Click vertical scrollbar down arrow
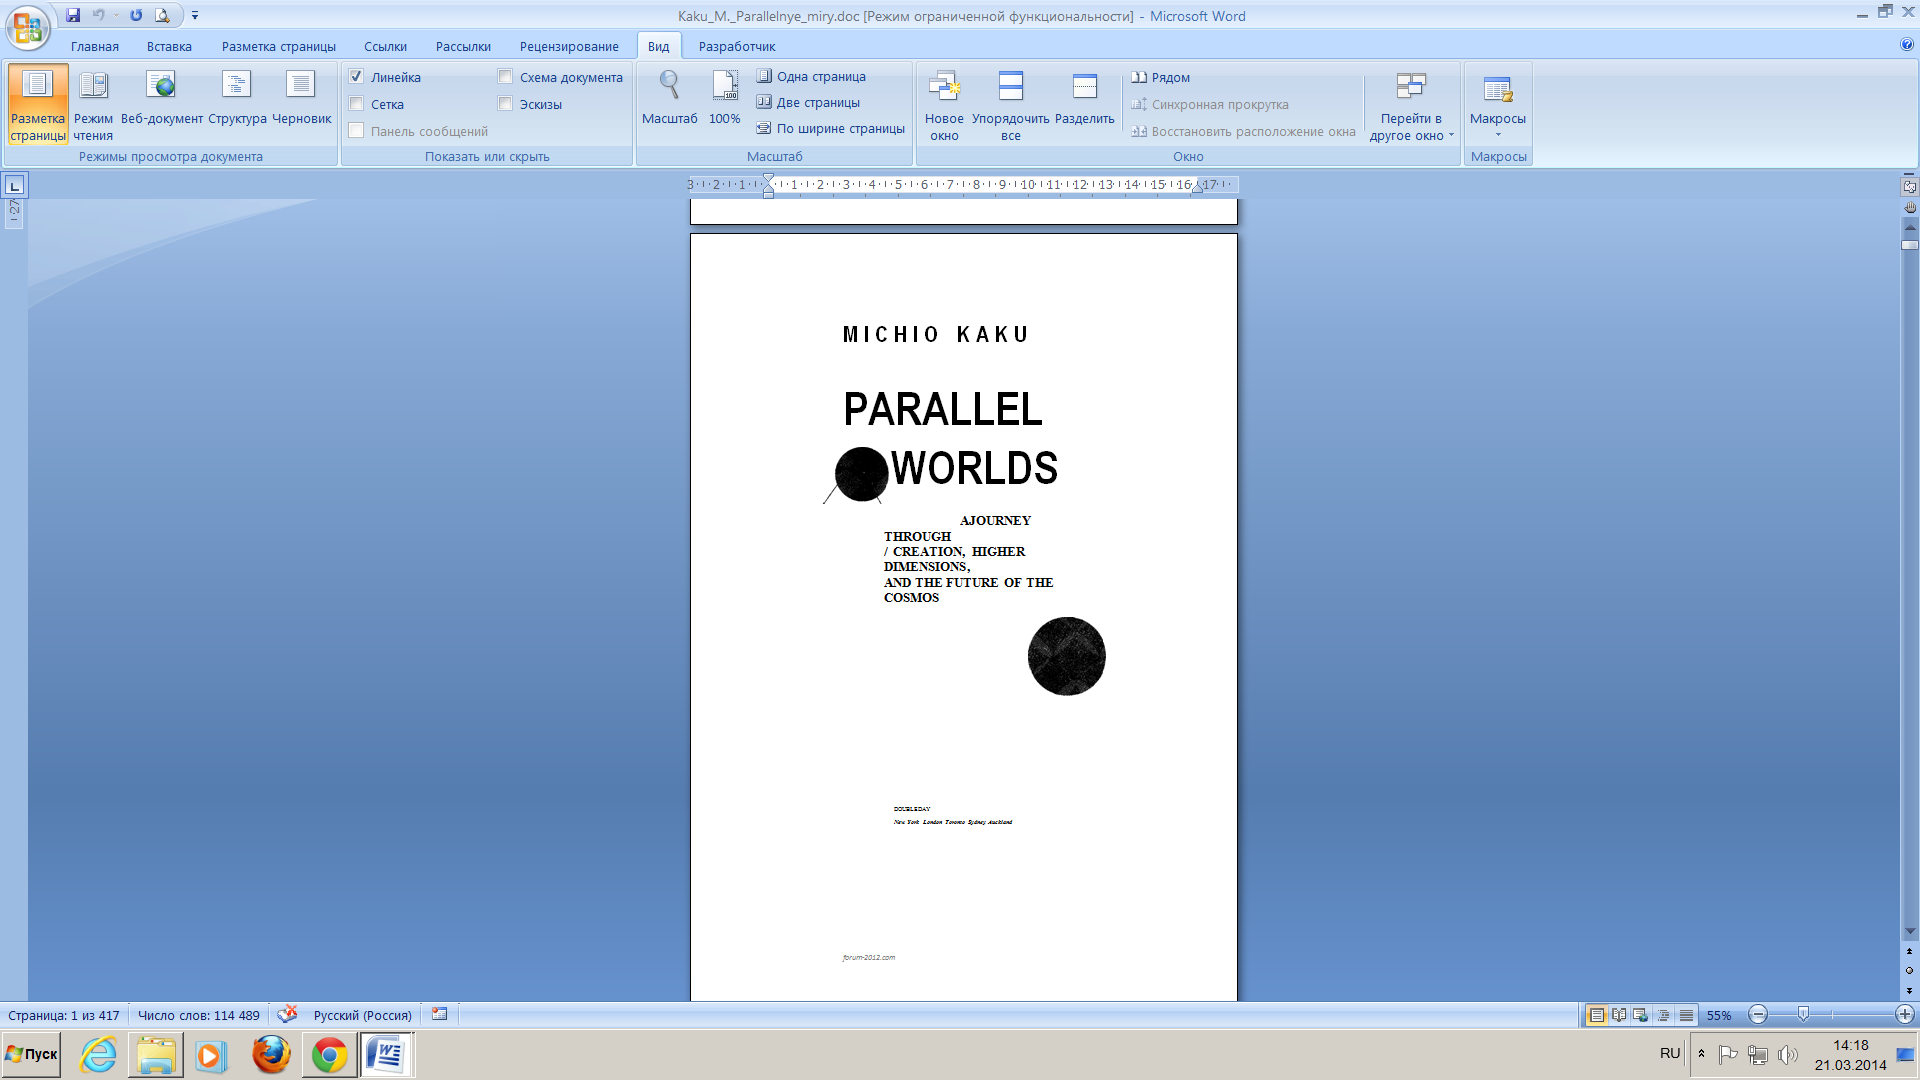Viewport: 1920px width, 1080px height. (1909, 931)
